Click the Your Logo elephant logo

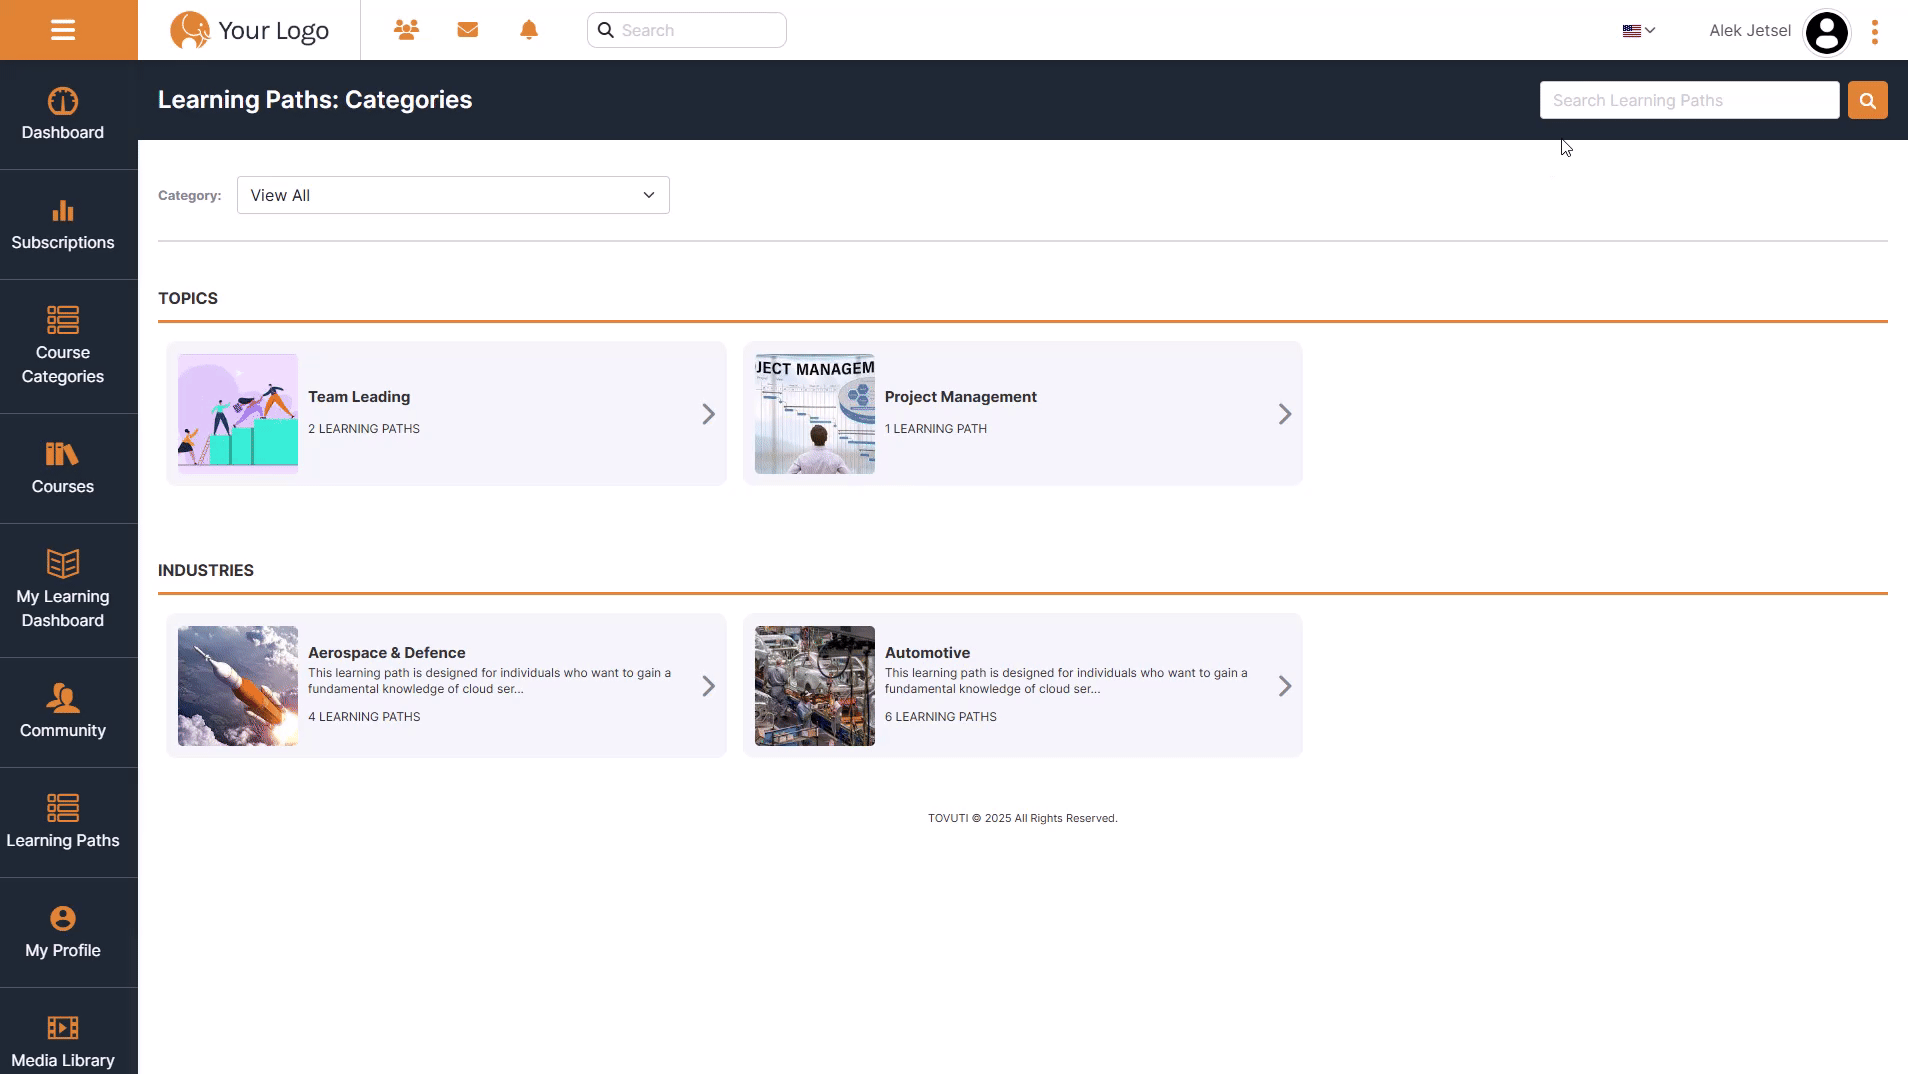pos(249,30)
